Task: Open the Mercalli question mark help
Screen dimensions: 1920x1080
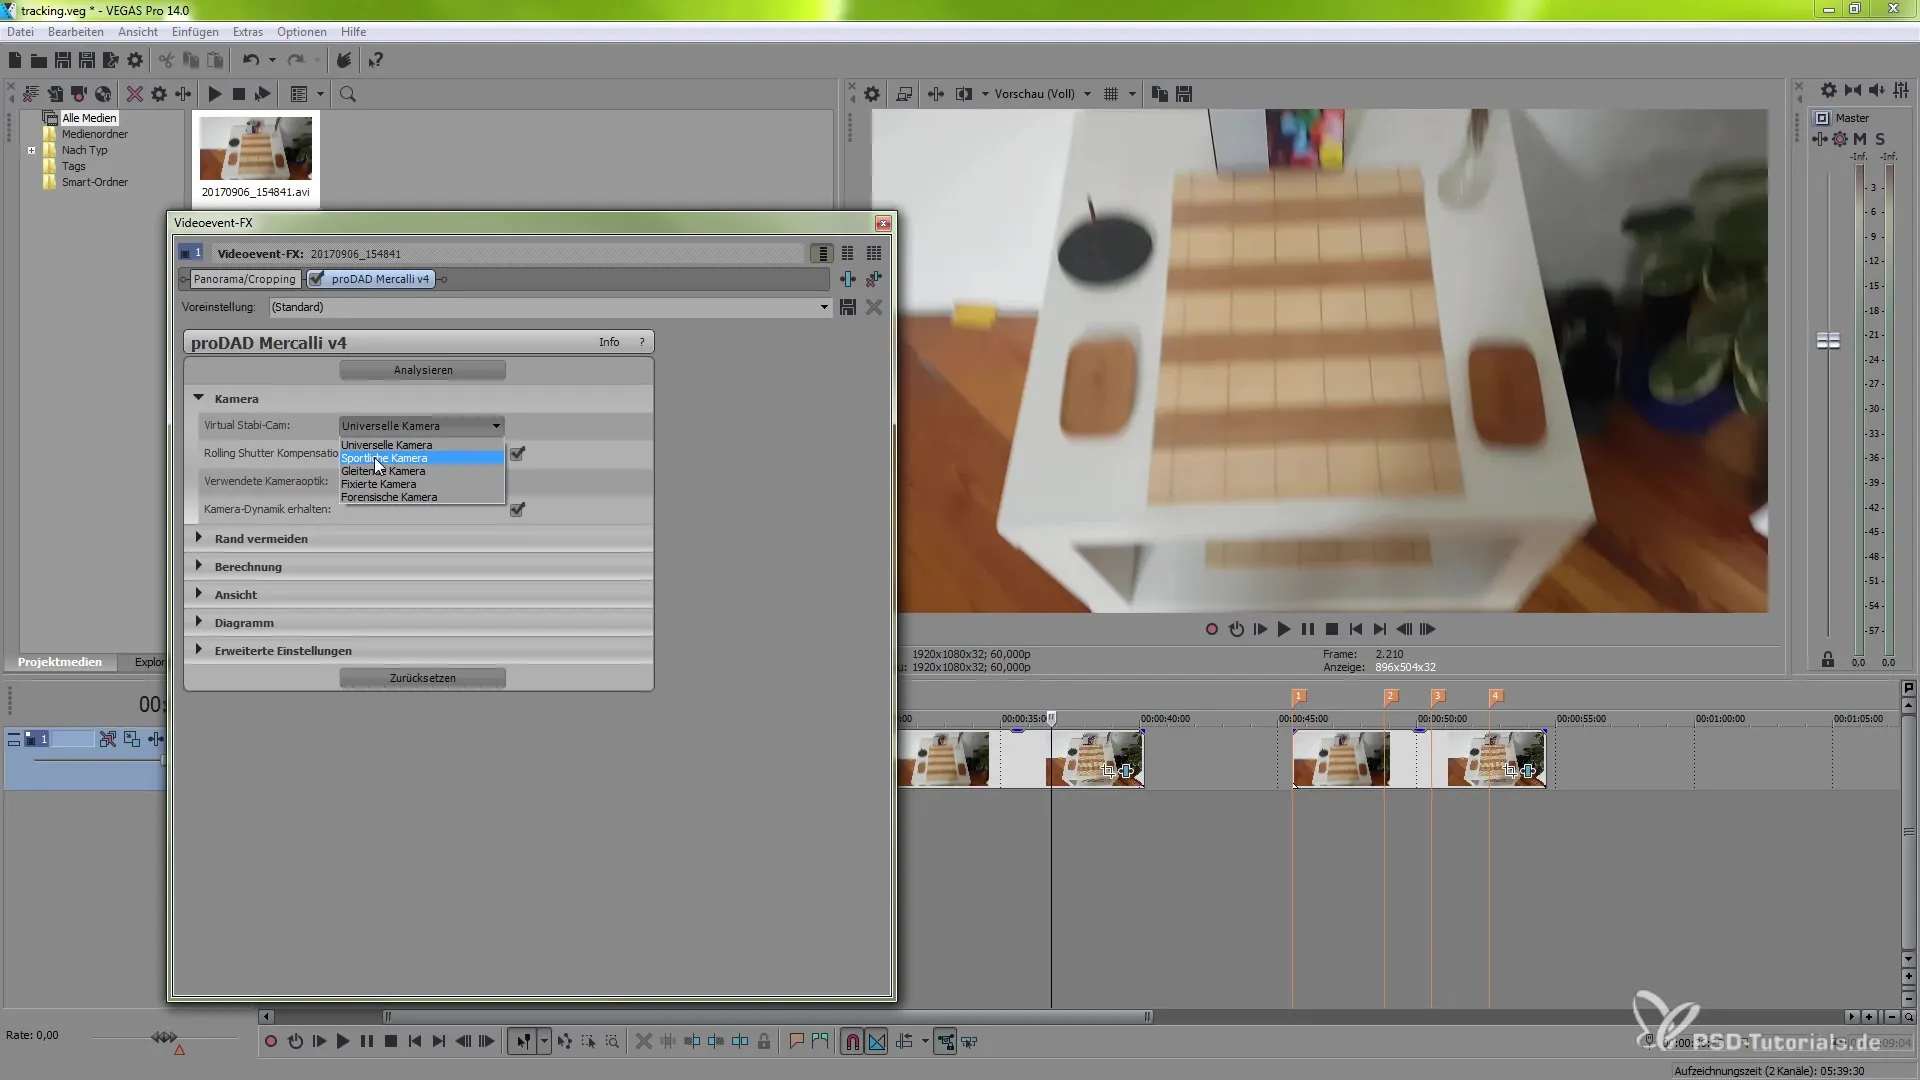Action: point(642,342)
